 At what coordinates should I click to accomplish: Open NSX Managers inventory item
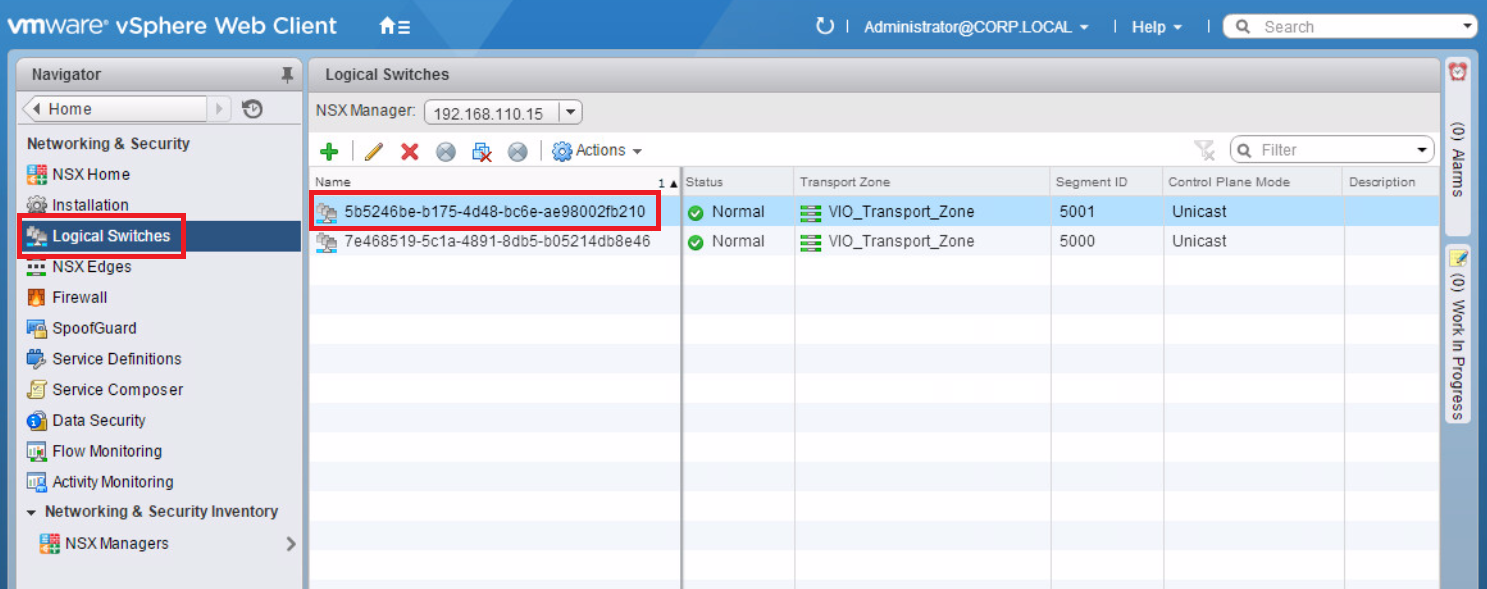tap(117, 544)
